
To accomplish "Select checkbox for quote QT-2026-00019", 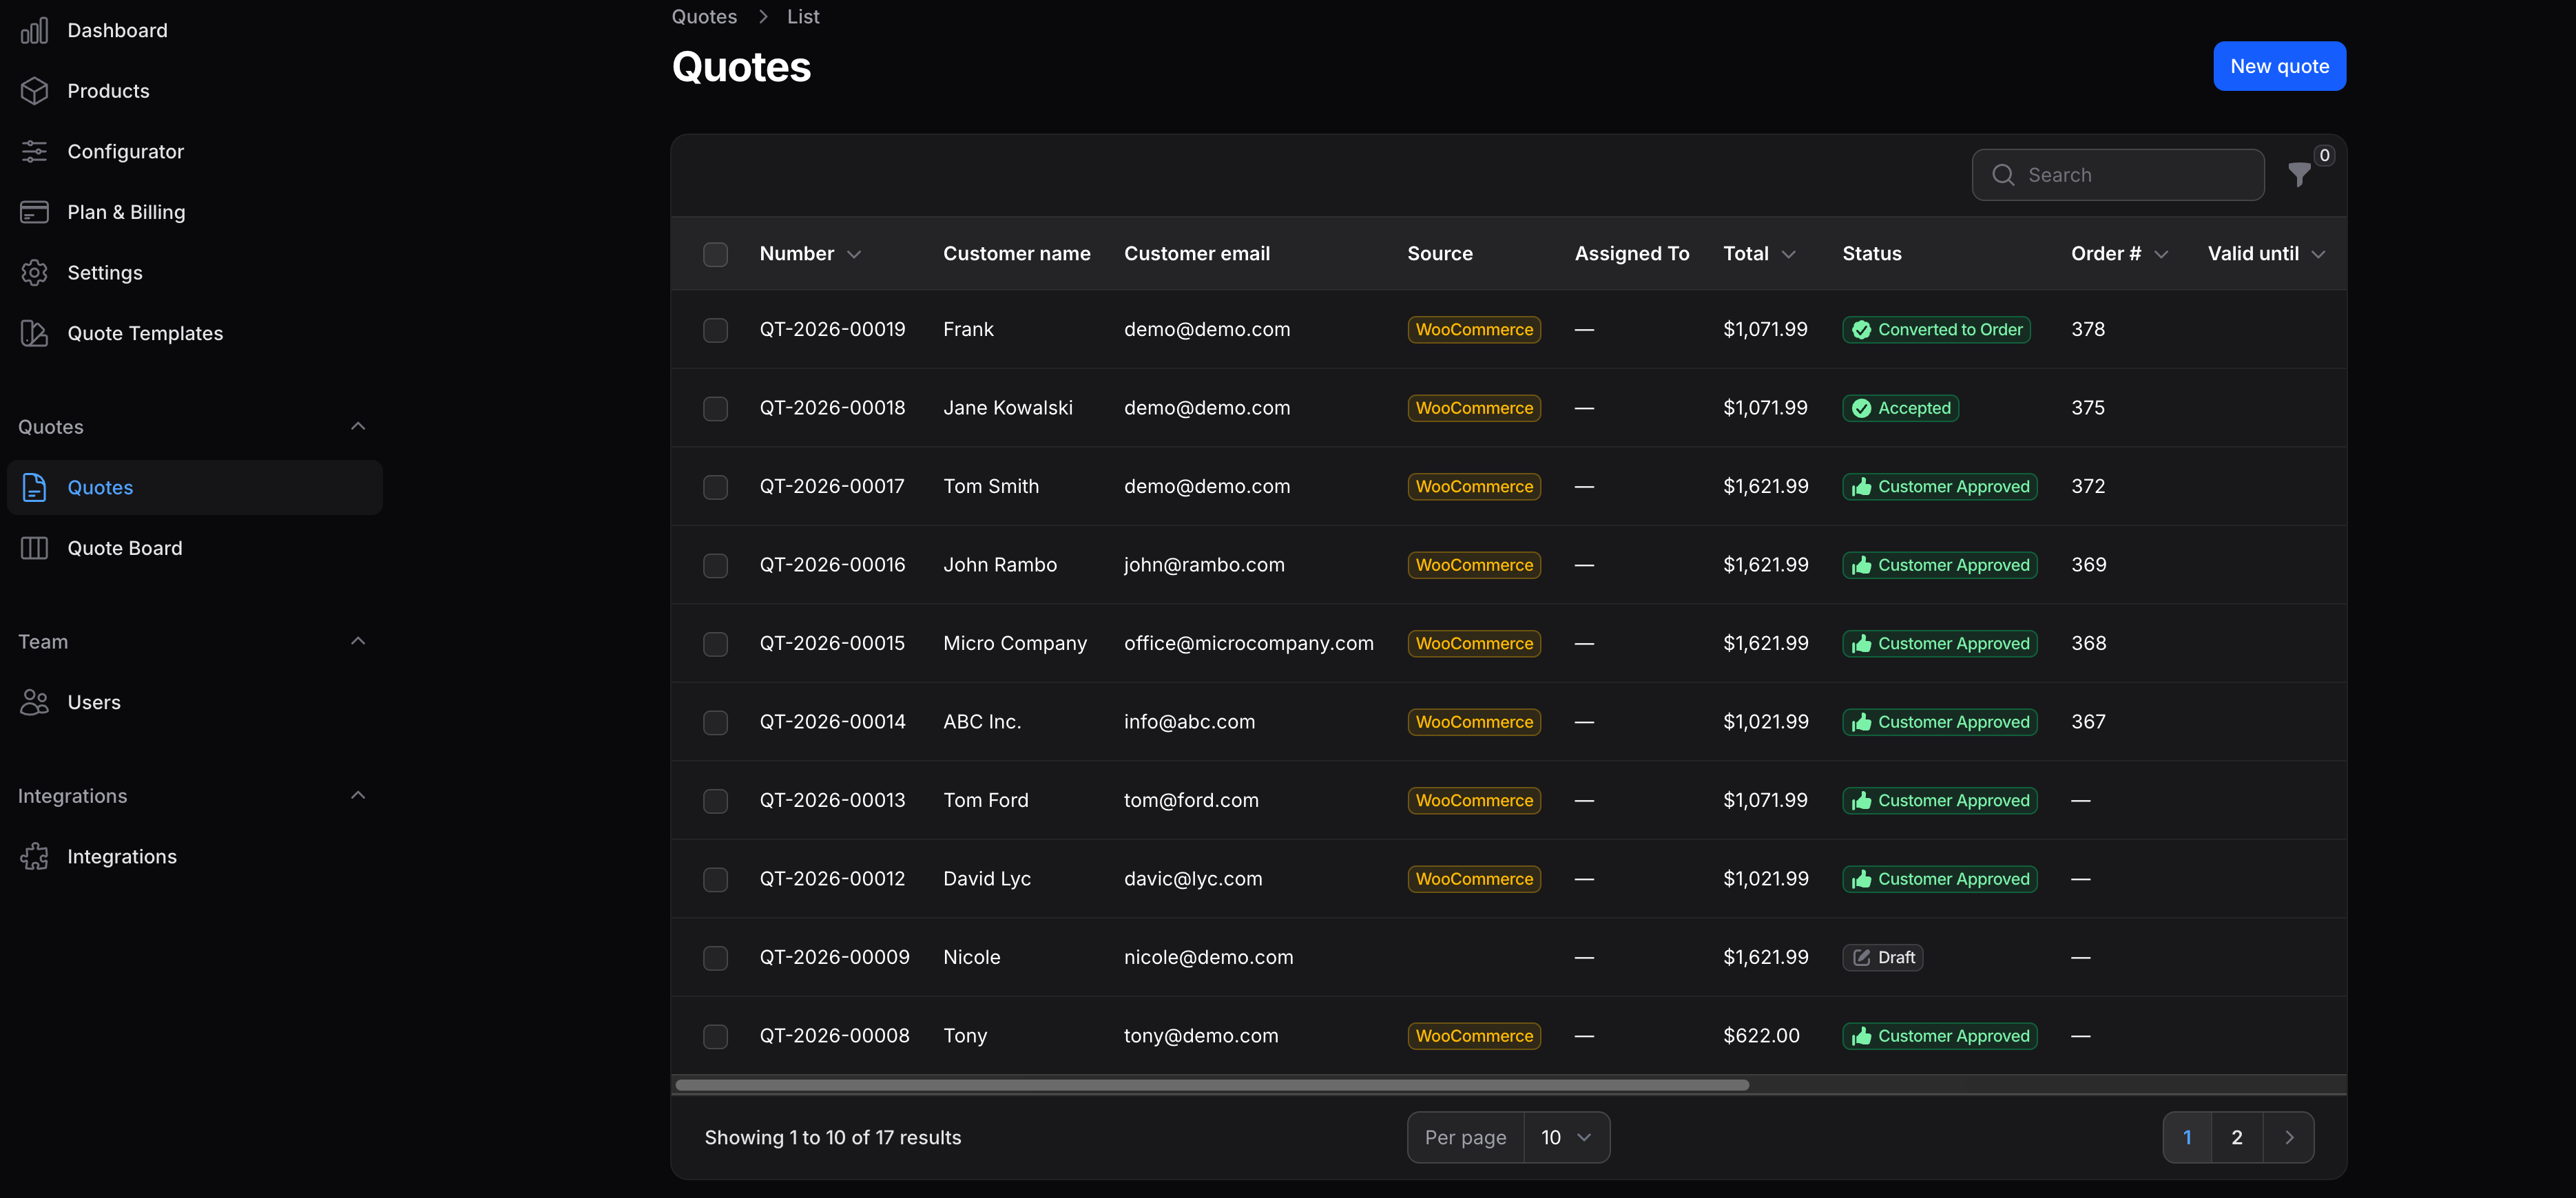I will pos(715,330).
